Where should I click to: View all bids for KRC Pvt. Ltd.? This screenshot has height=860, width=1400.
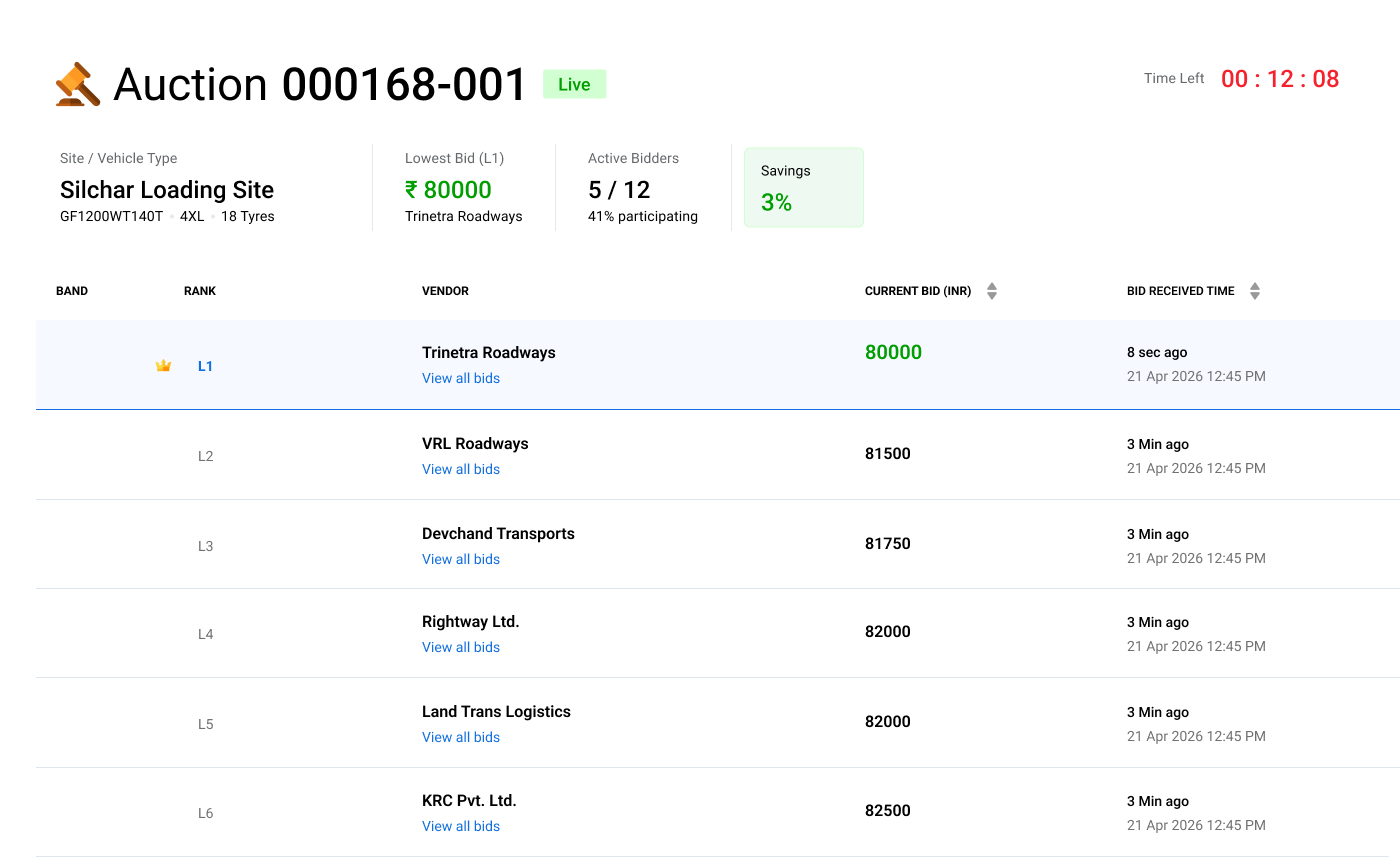tap(461, 826)
